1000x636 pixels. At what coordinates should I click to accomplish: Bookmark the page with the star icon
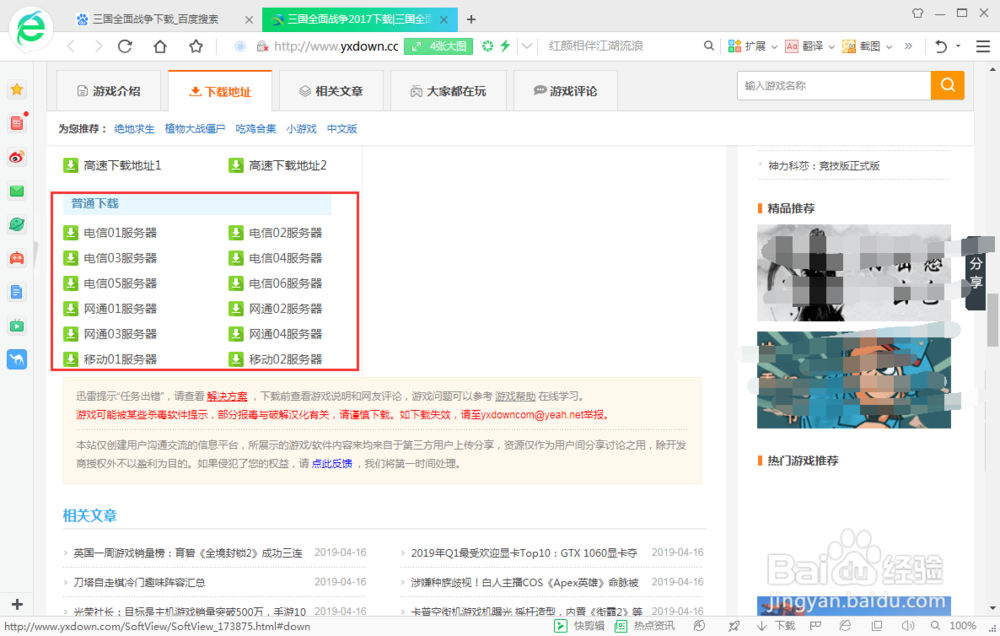click(x=196, y=45)
